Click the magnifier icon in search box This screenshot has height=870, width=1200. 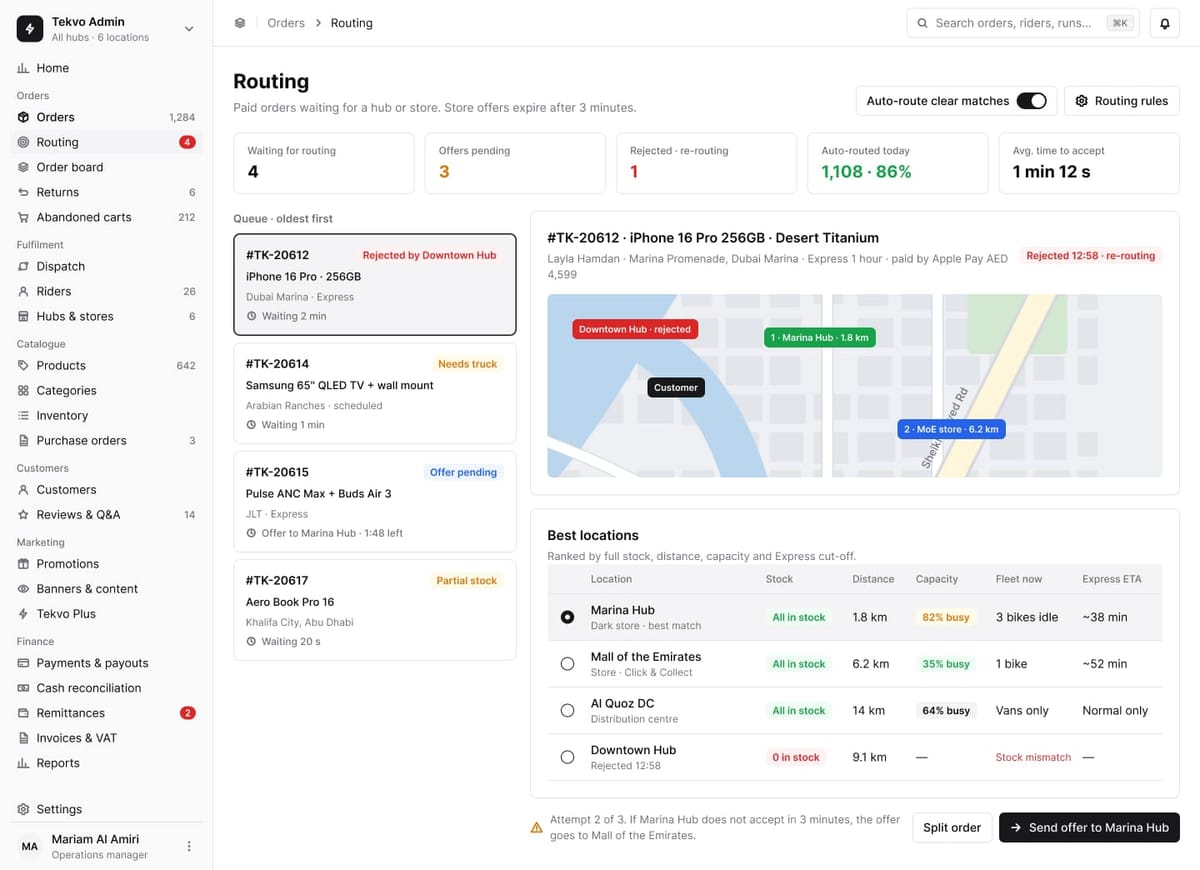(x=922, y=23)
